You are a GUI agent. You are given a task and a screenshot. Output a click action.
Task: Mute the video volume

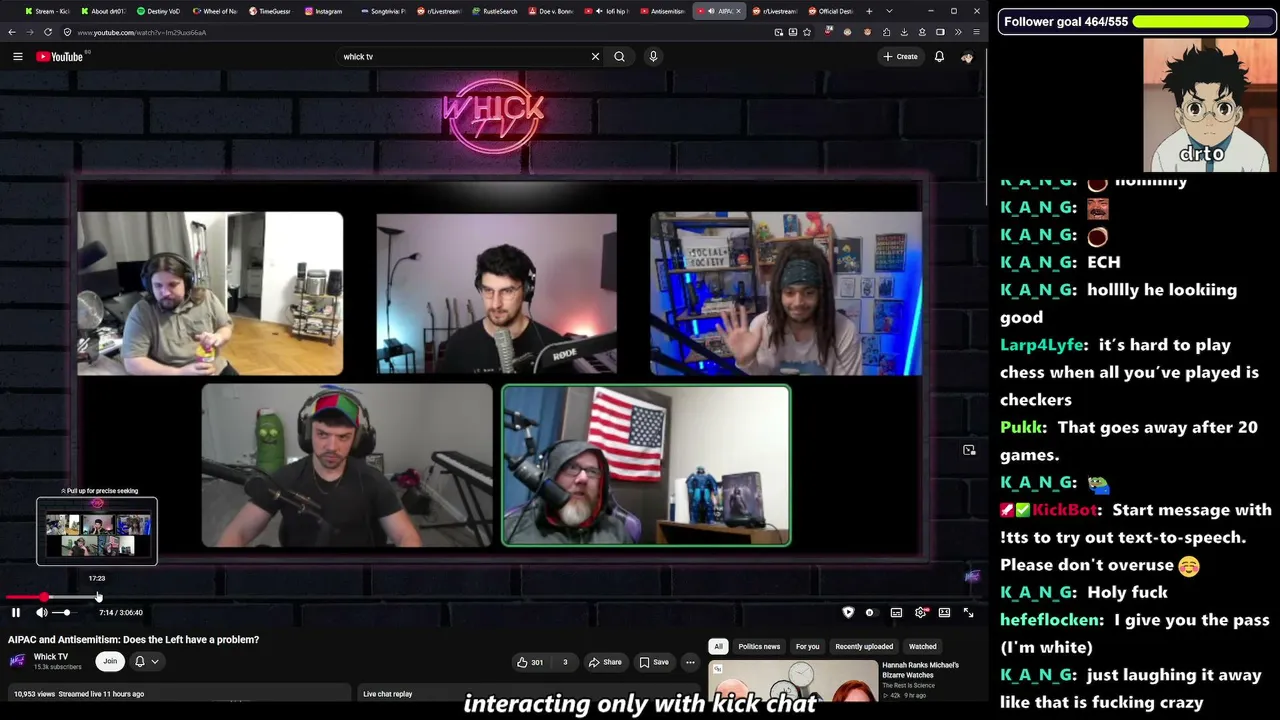(42, 612)
